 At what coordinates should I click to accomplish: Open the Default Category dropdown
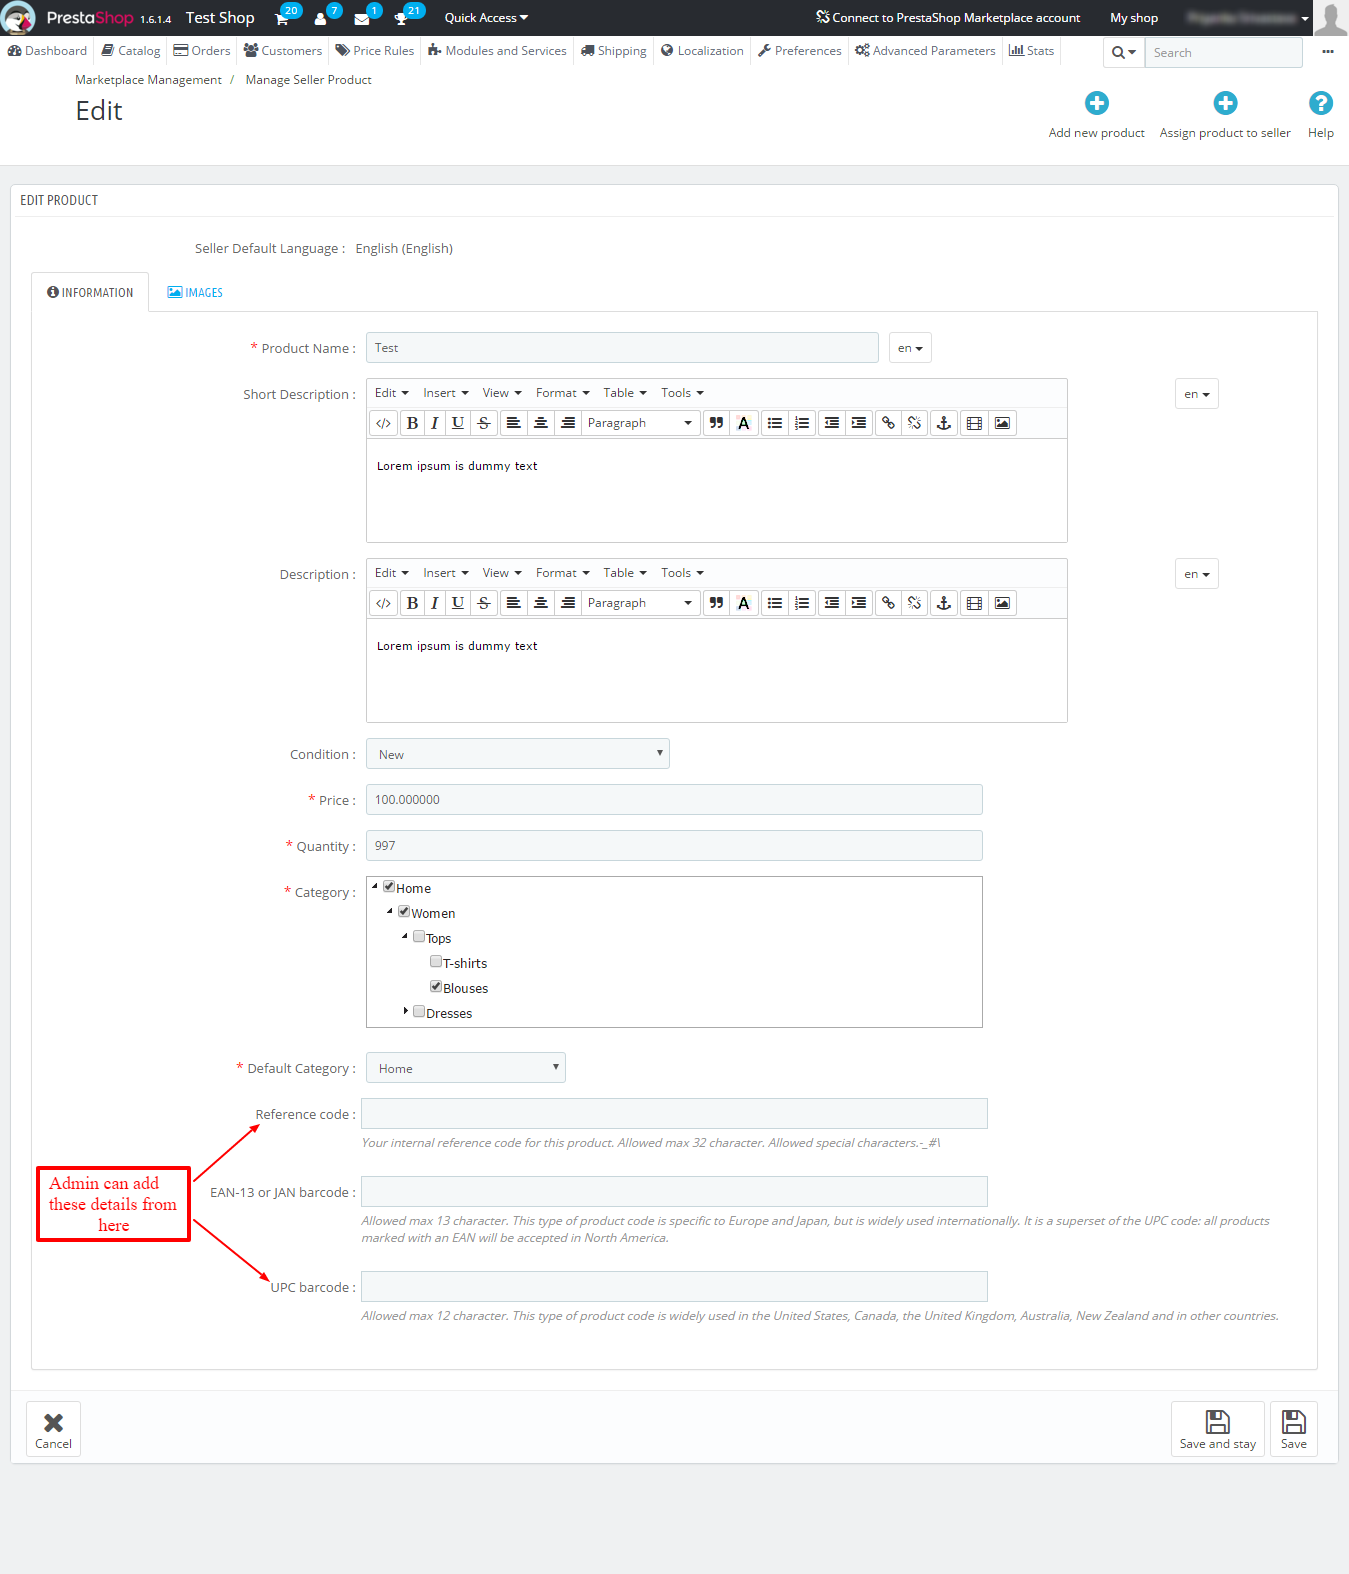pyautogui.click(x=466, y=1068)
